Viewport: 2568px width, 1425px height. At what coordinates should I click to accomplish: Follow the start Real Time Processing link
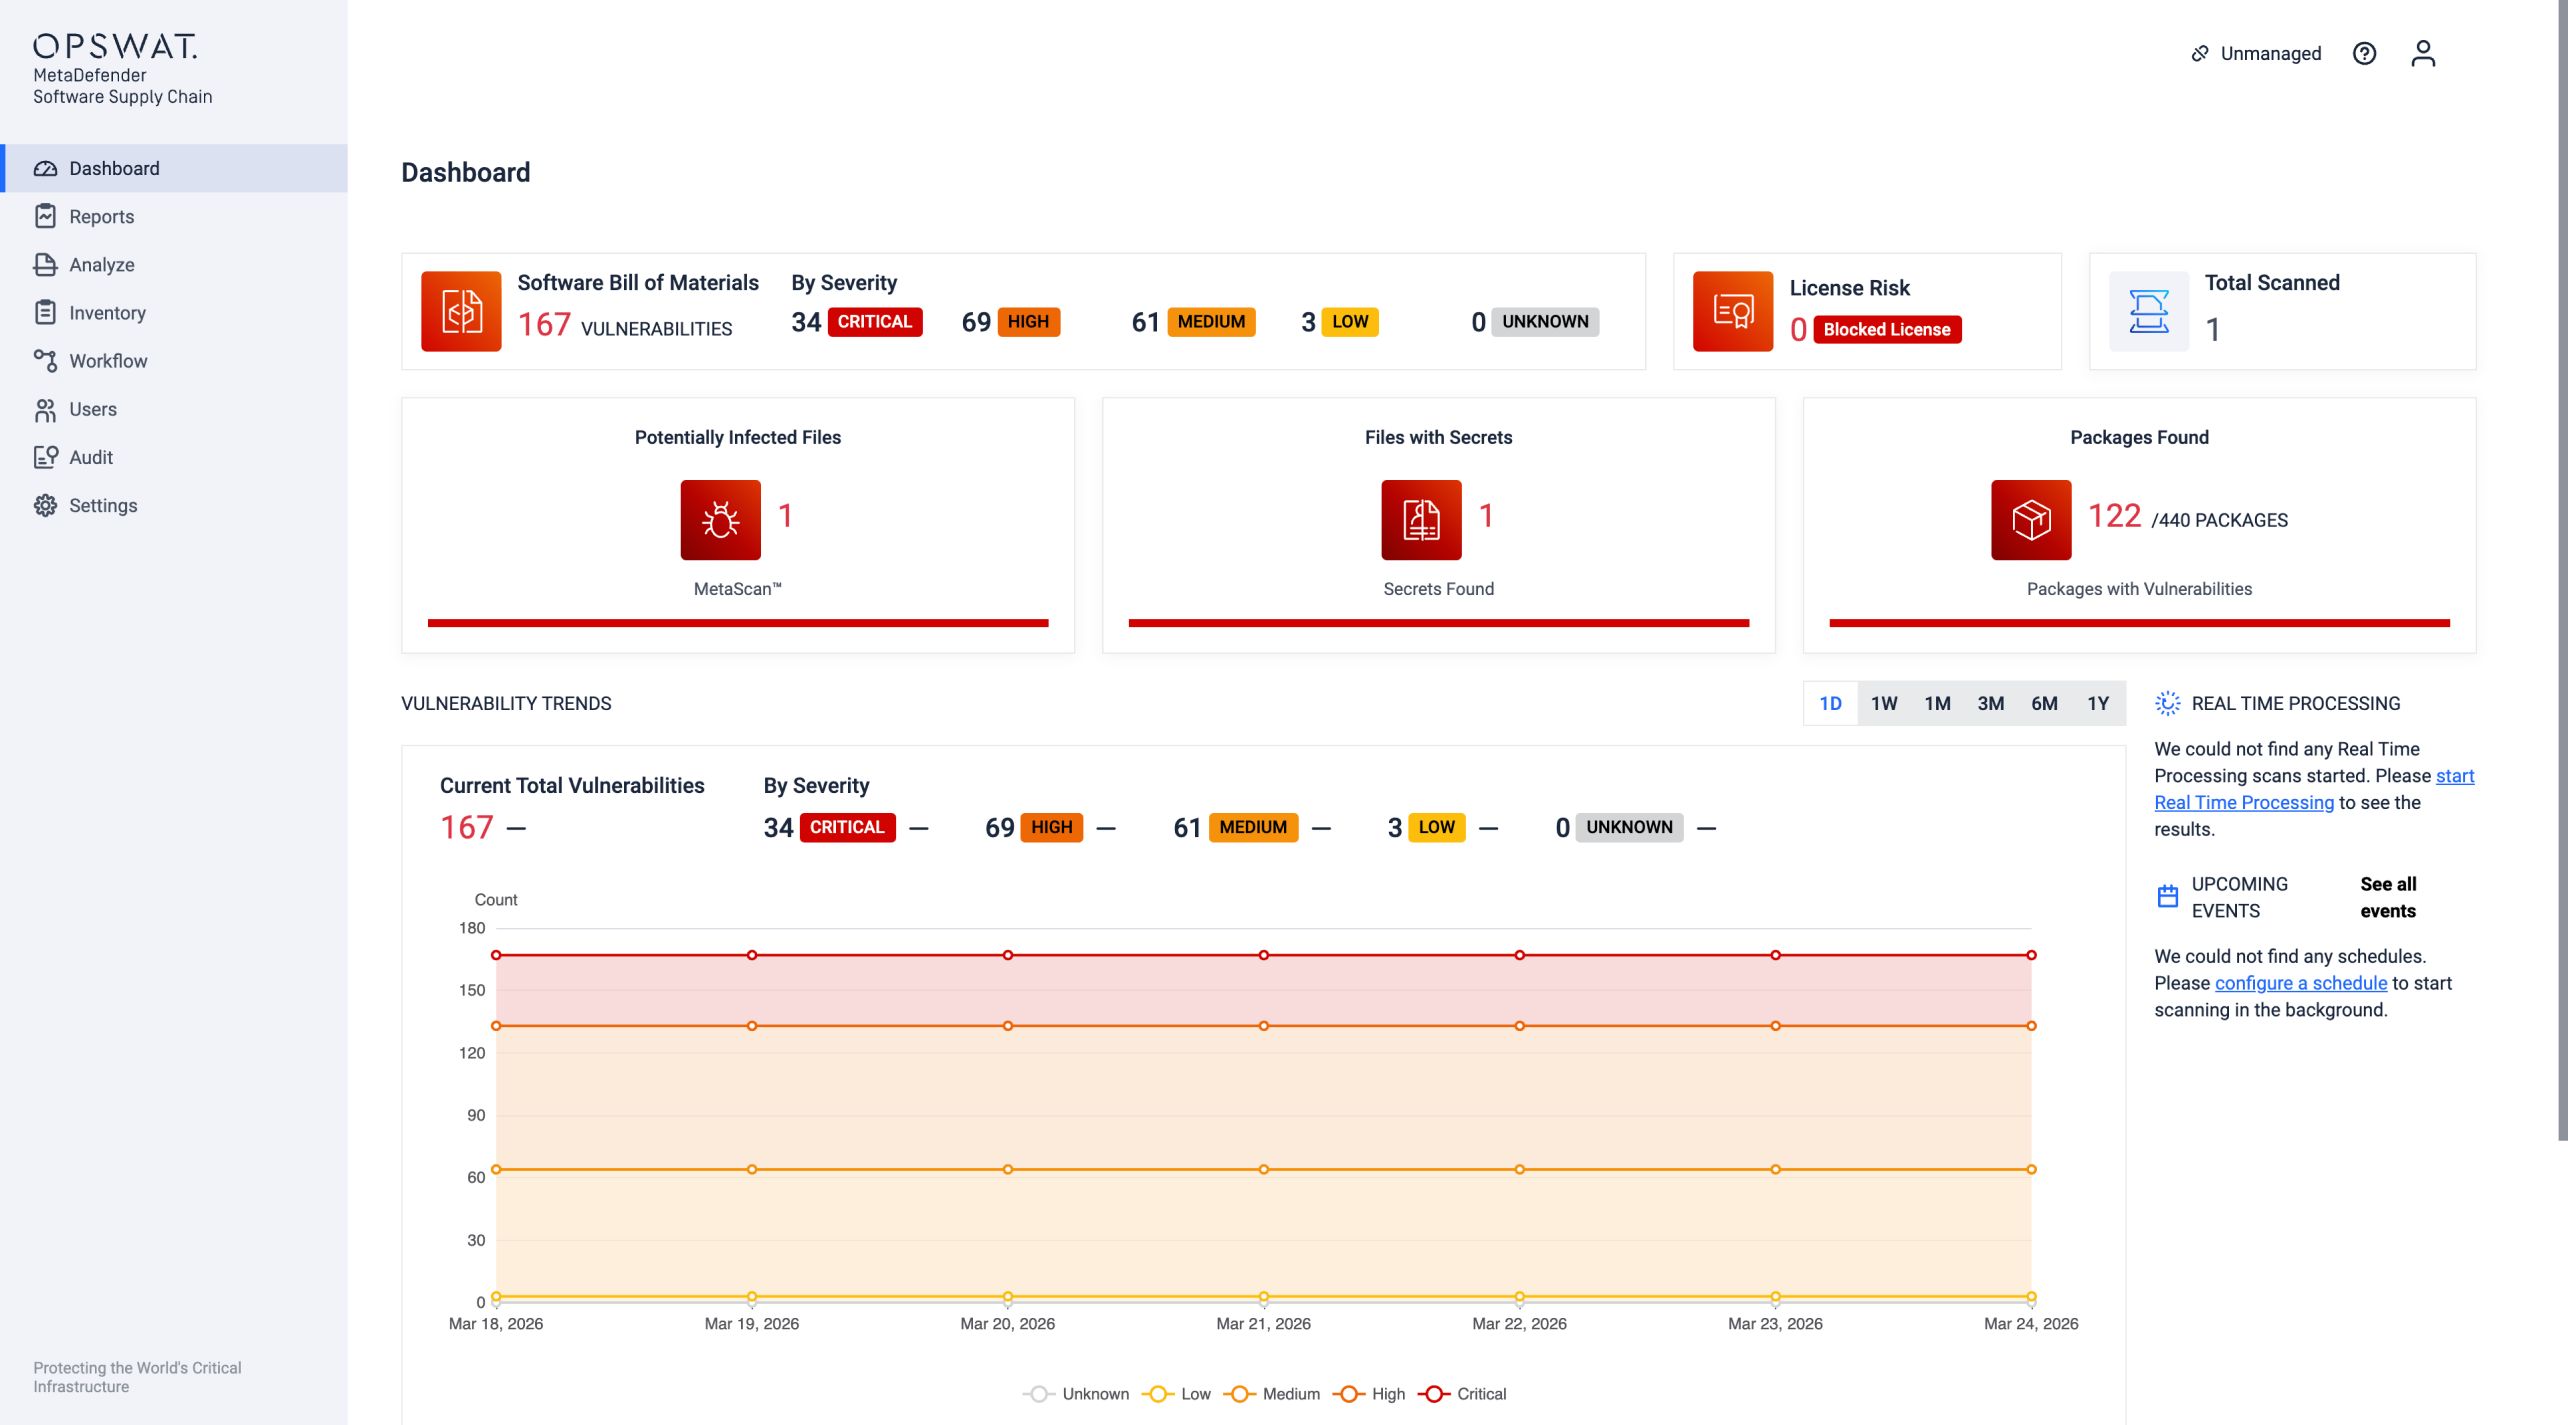click(2313, 789)
